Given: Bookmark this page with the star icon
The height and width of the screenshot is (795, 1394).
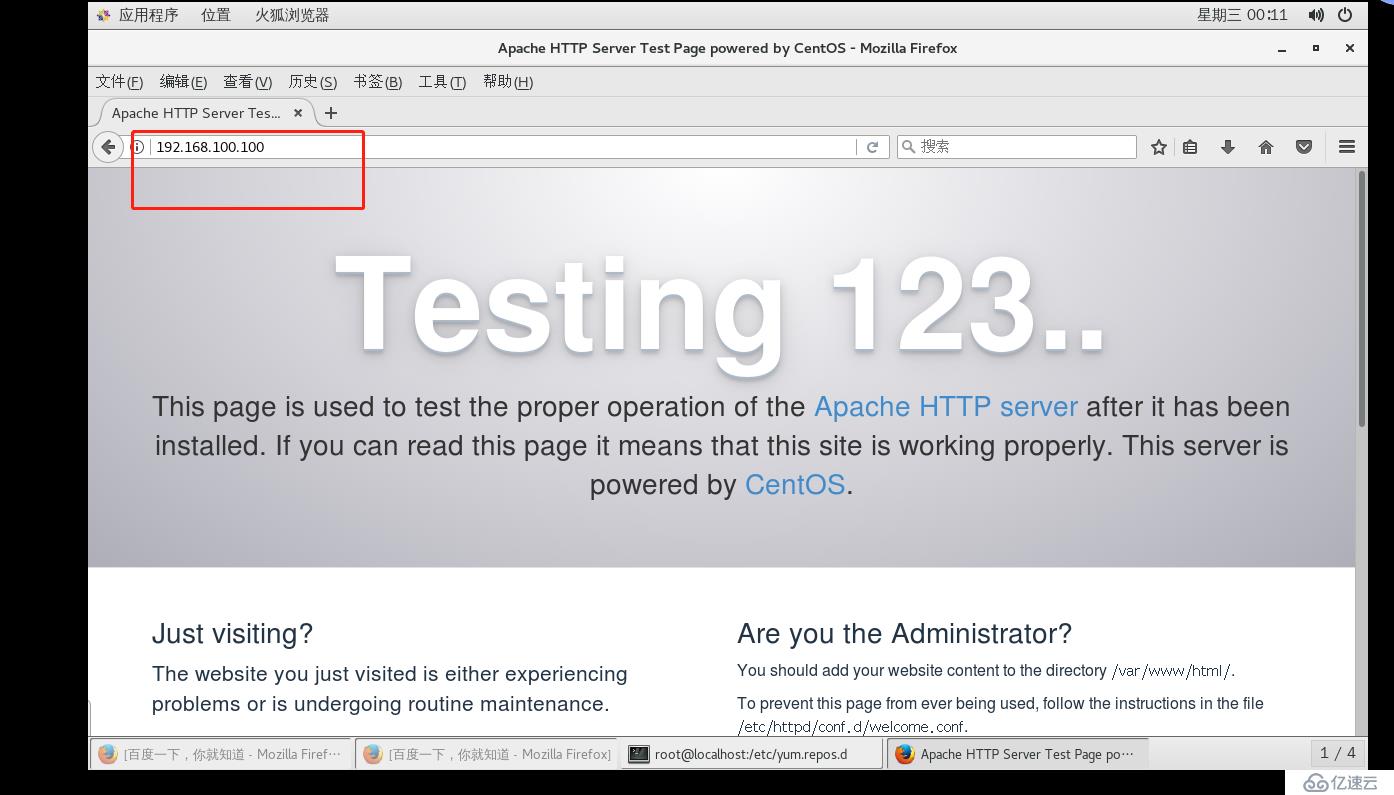Looking at the screenshot, I should pyautogui.click(x=1158, y=147).
